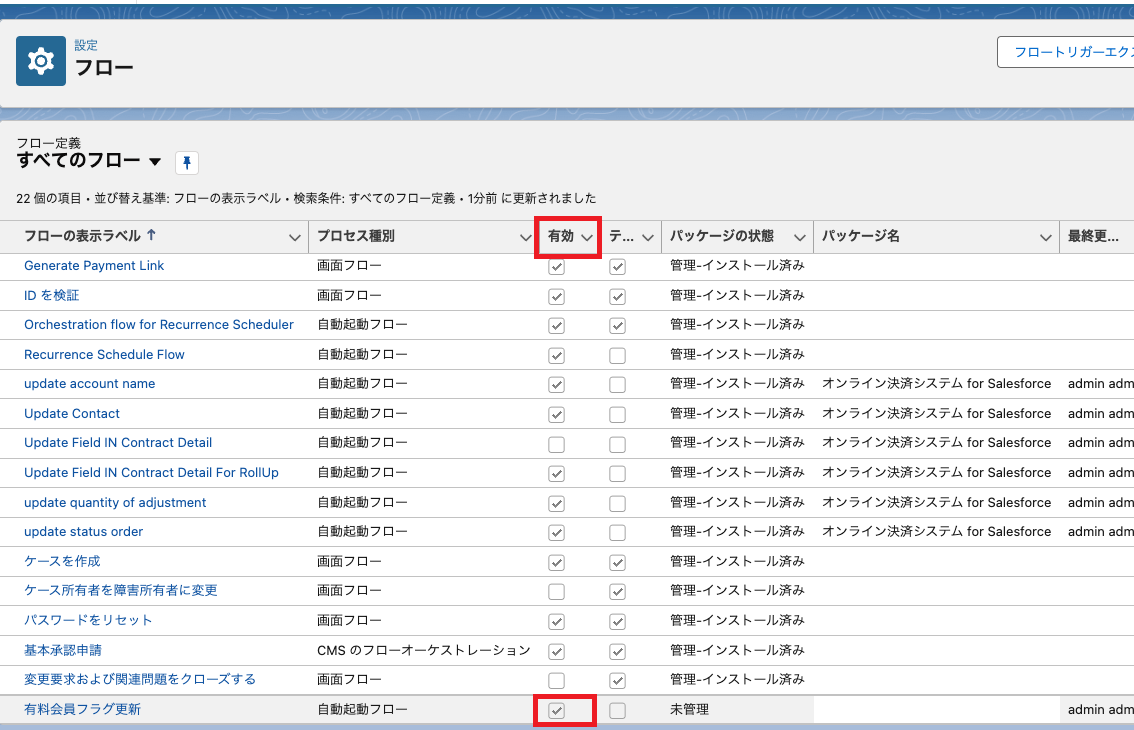Screen dimensions: 1134x730
Task: Open Update Field IN Contract Detail For RollUp
Action: point(151,472)
